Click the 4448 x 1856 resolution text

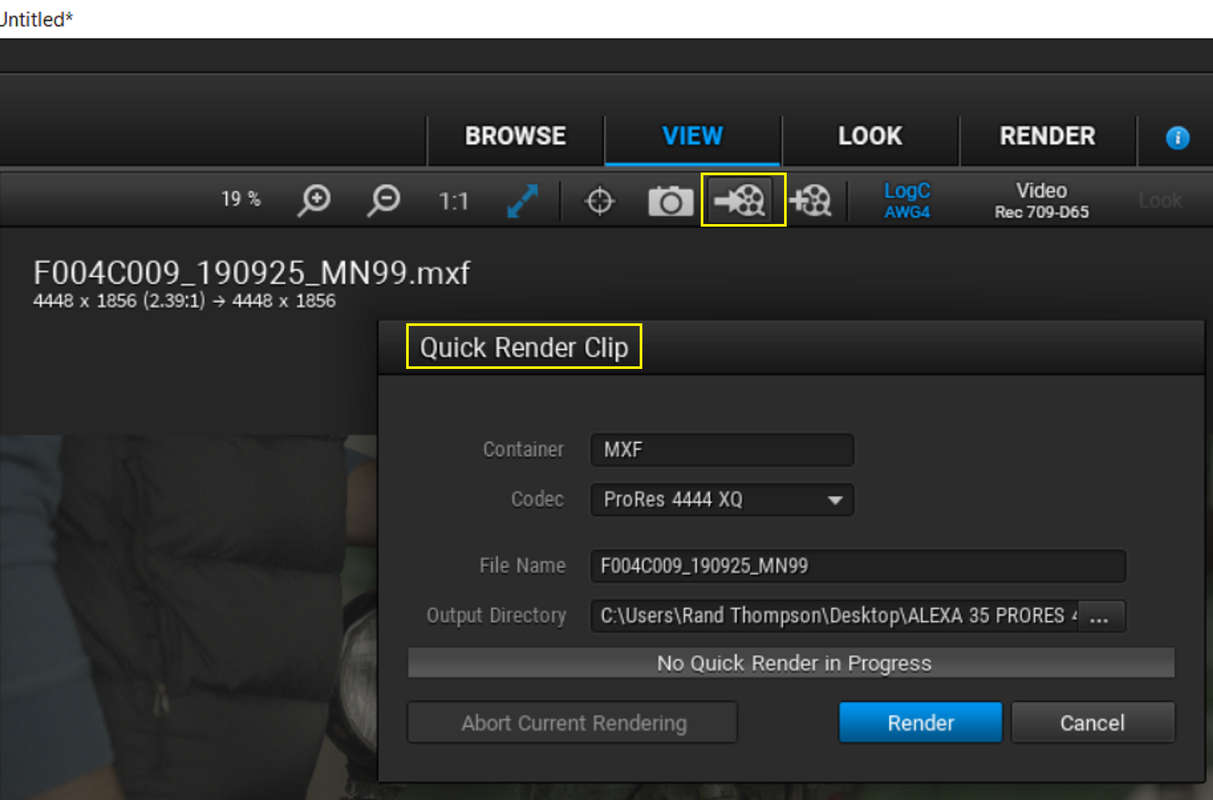tap(185, 301)
